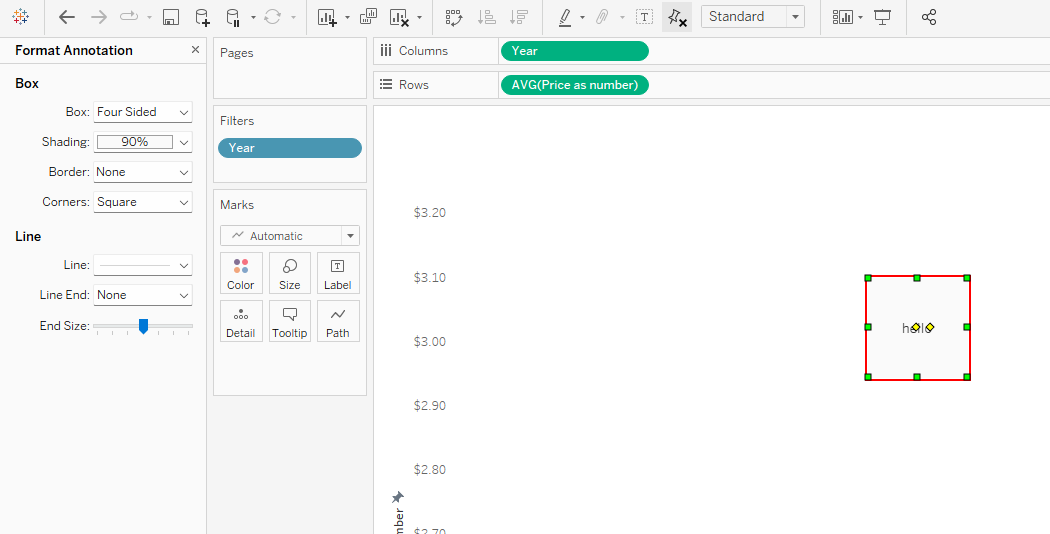Click the Label button on Marks card
1050x534 pixels.
[x=338, y=273]
